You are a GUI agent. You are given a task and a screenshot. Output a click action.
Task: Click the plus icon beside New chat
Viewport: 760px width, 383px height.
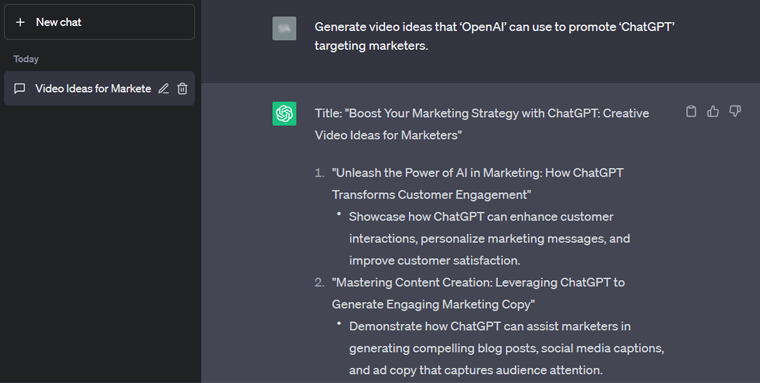pyautogui.click(x=20, y=22)
